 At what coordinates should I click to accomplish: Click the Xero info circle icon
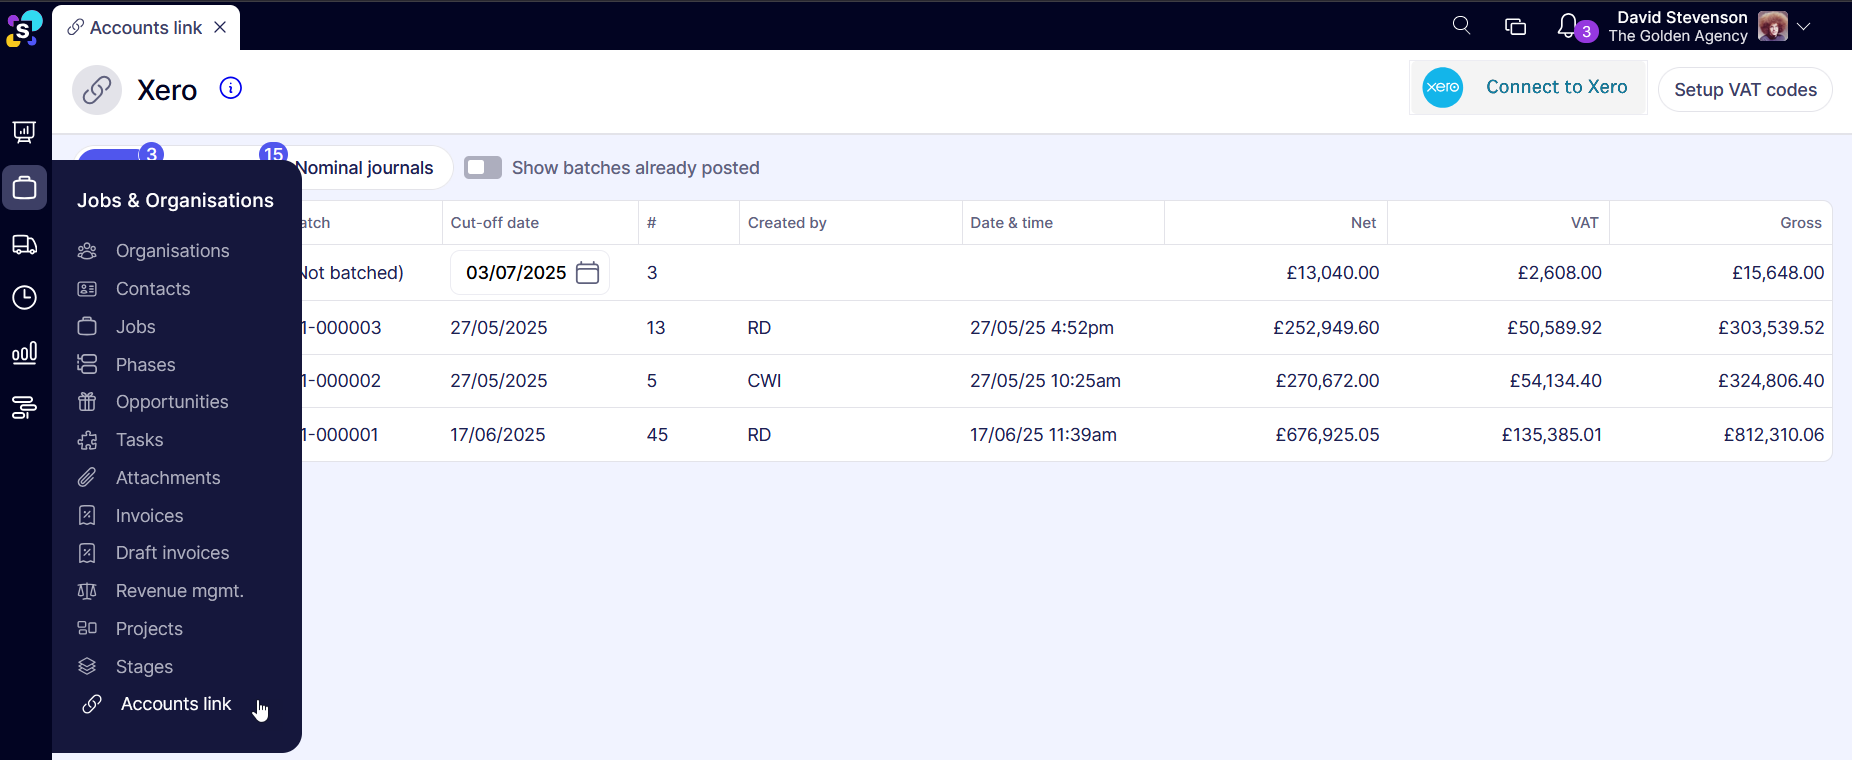pos(231,88)
